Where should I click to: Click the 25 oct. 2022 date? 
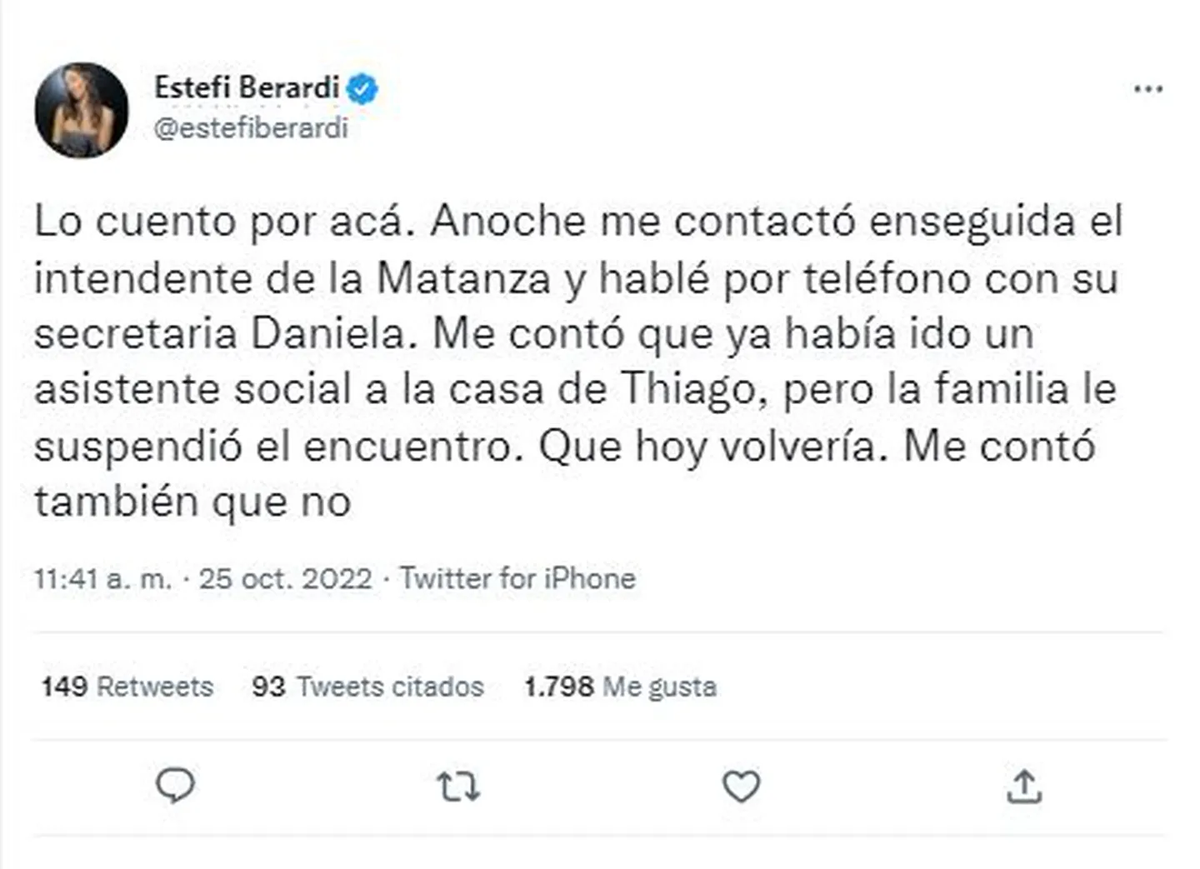point(286,579)
